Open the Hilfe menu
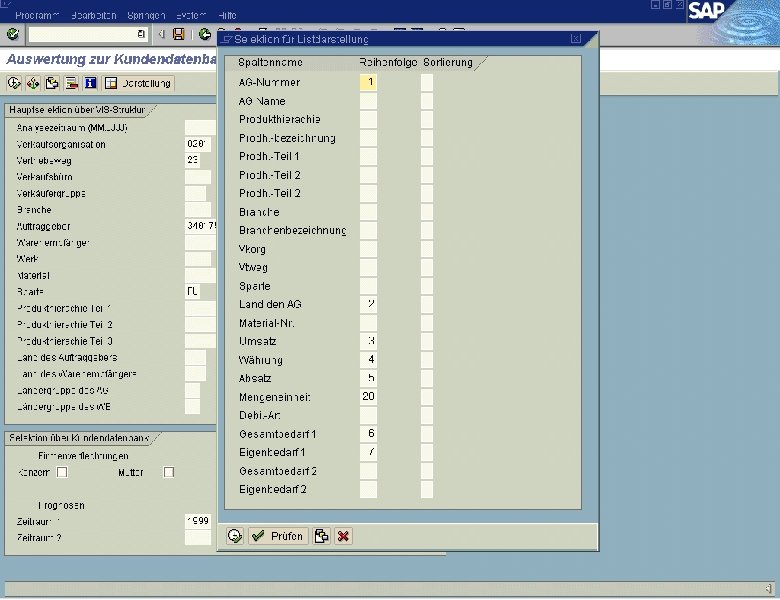The image size is (780, 600). [x=227, y=15]
